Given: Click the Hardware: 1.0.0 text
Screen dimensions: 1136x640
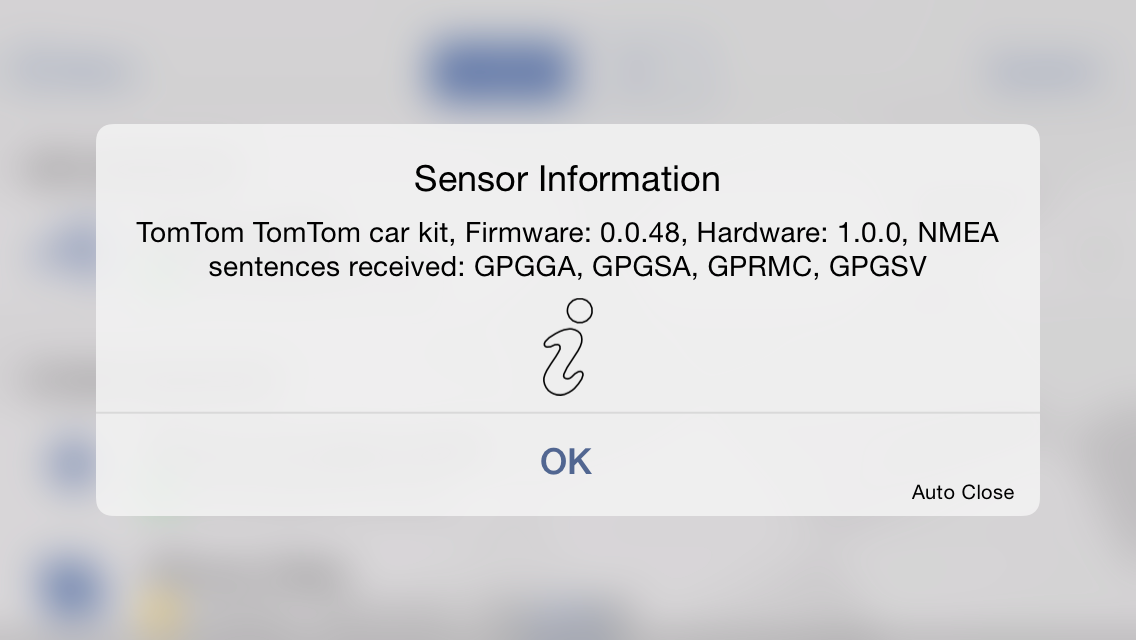Looking at the screenshot, I should [798, 233].
